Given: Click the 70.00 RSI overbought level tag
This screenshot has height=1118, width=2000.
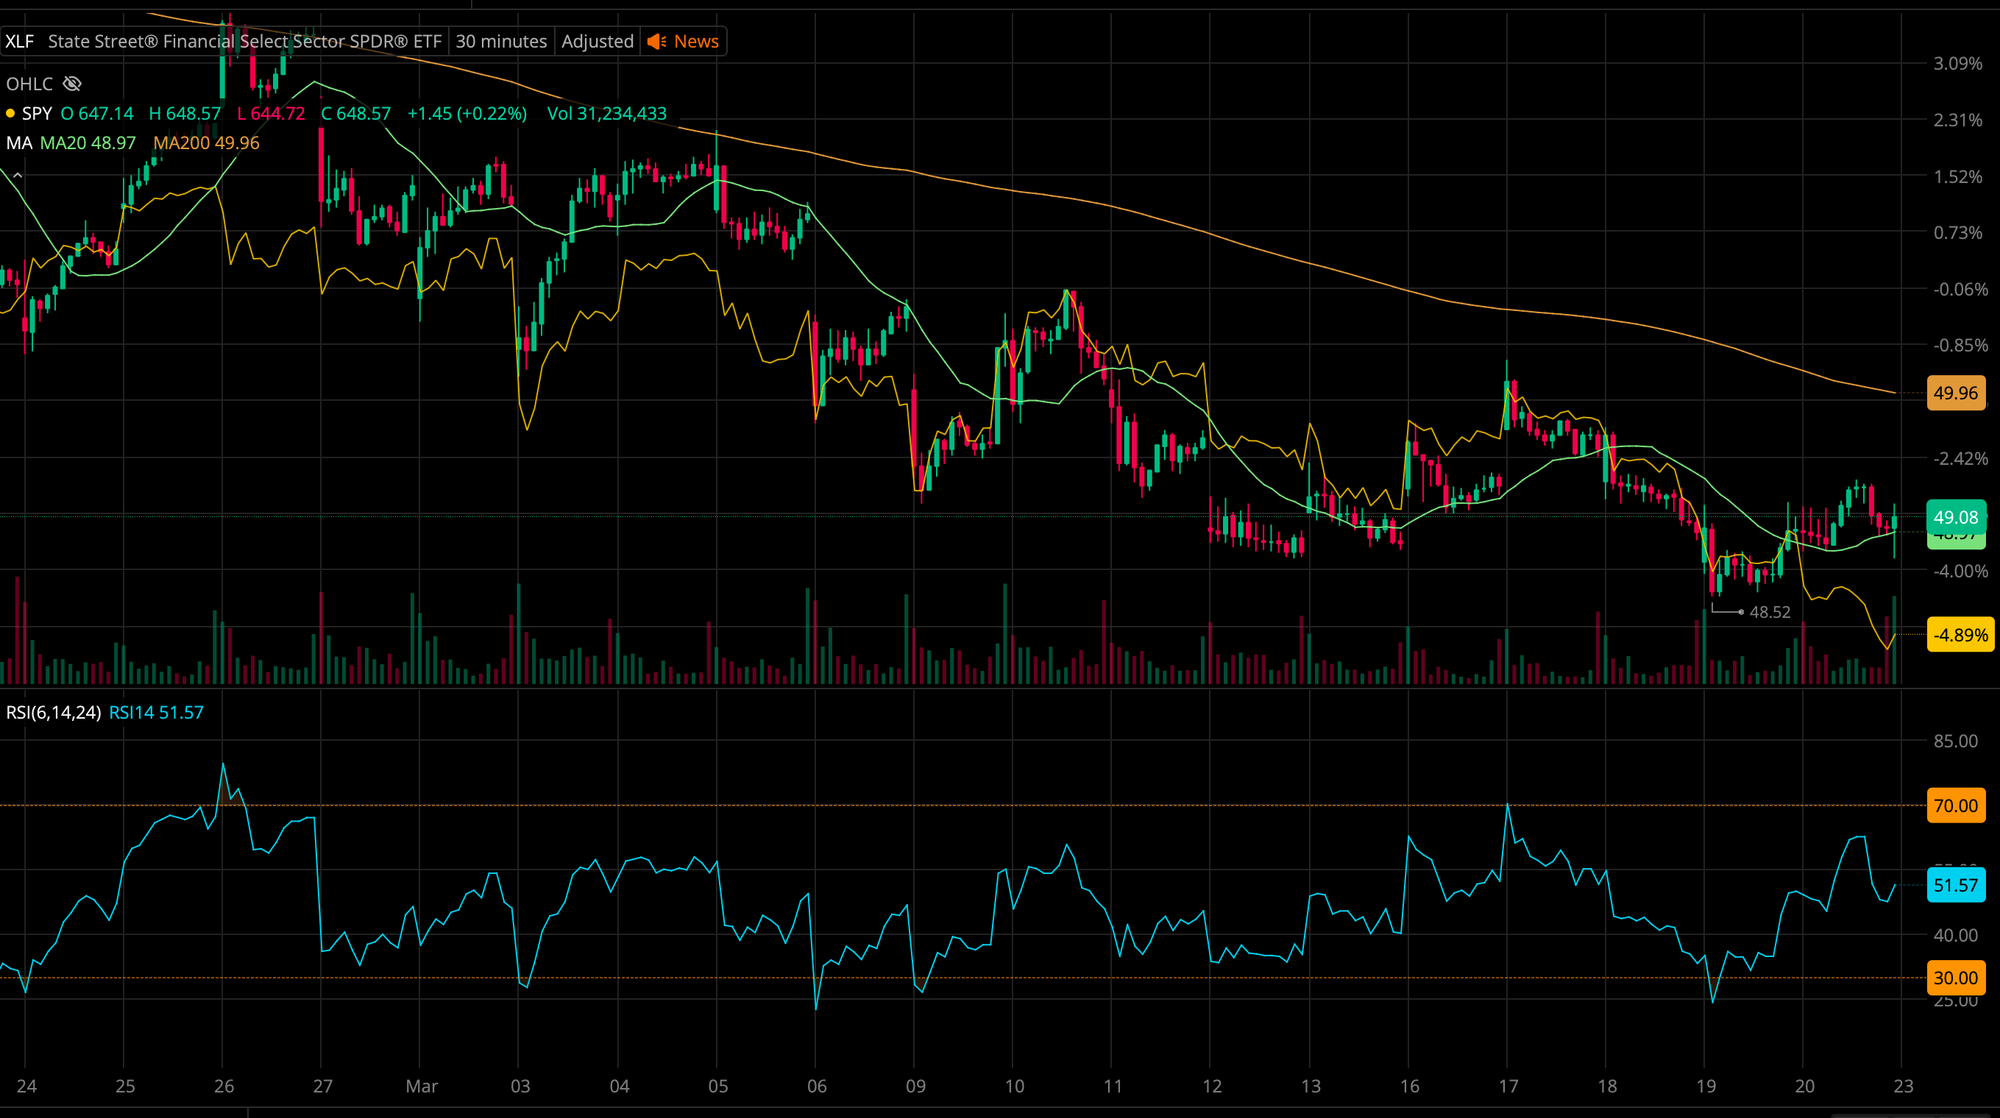Looking at the screenshot, I should pos(1955,806).
